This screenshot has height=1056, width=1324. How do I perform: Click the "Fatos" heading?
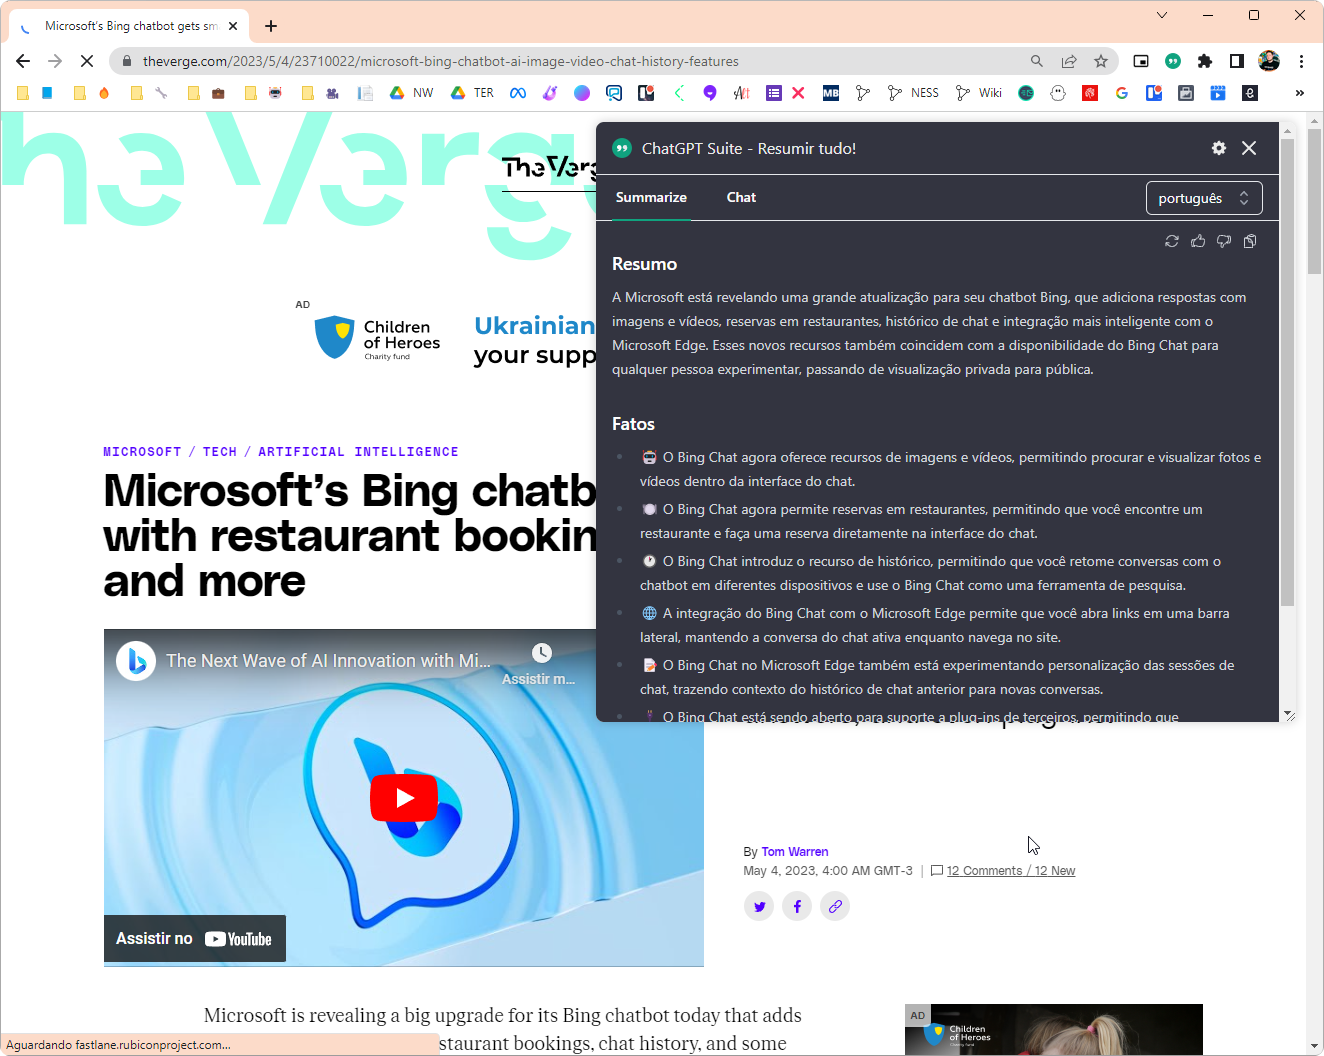[633, 424]
